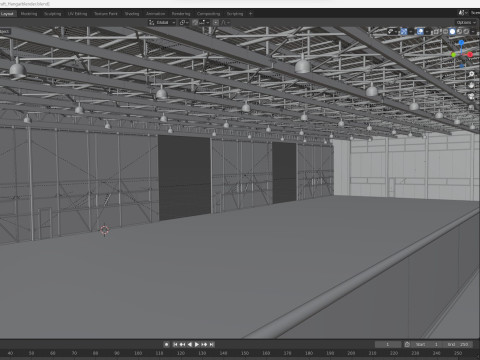Jump to previous keyframe
The image size is (480, 360).
[182, 344]
